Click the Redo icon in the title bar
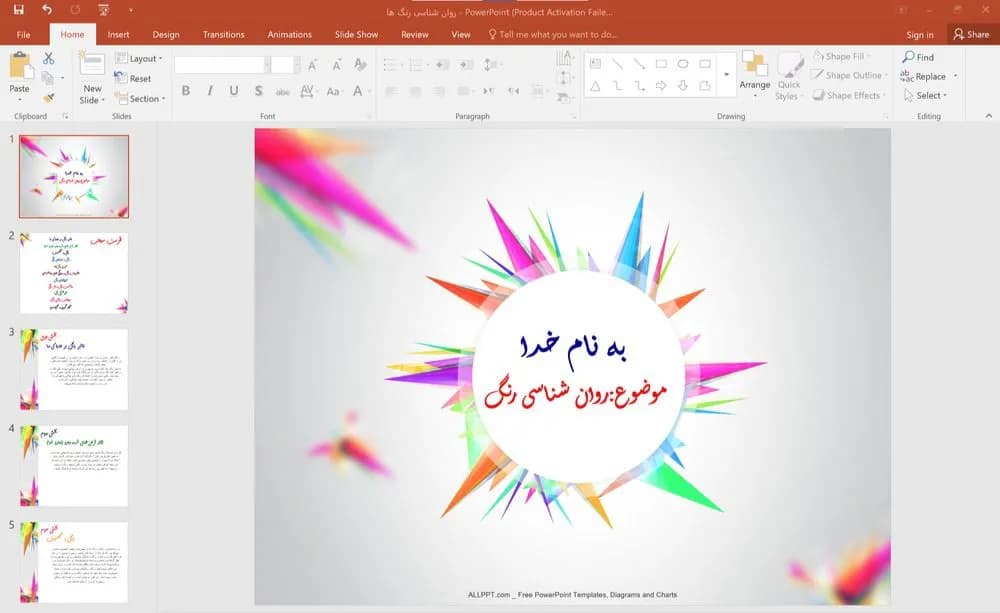The height and width of the screenshot is (613, 1000). coord(75,10)
